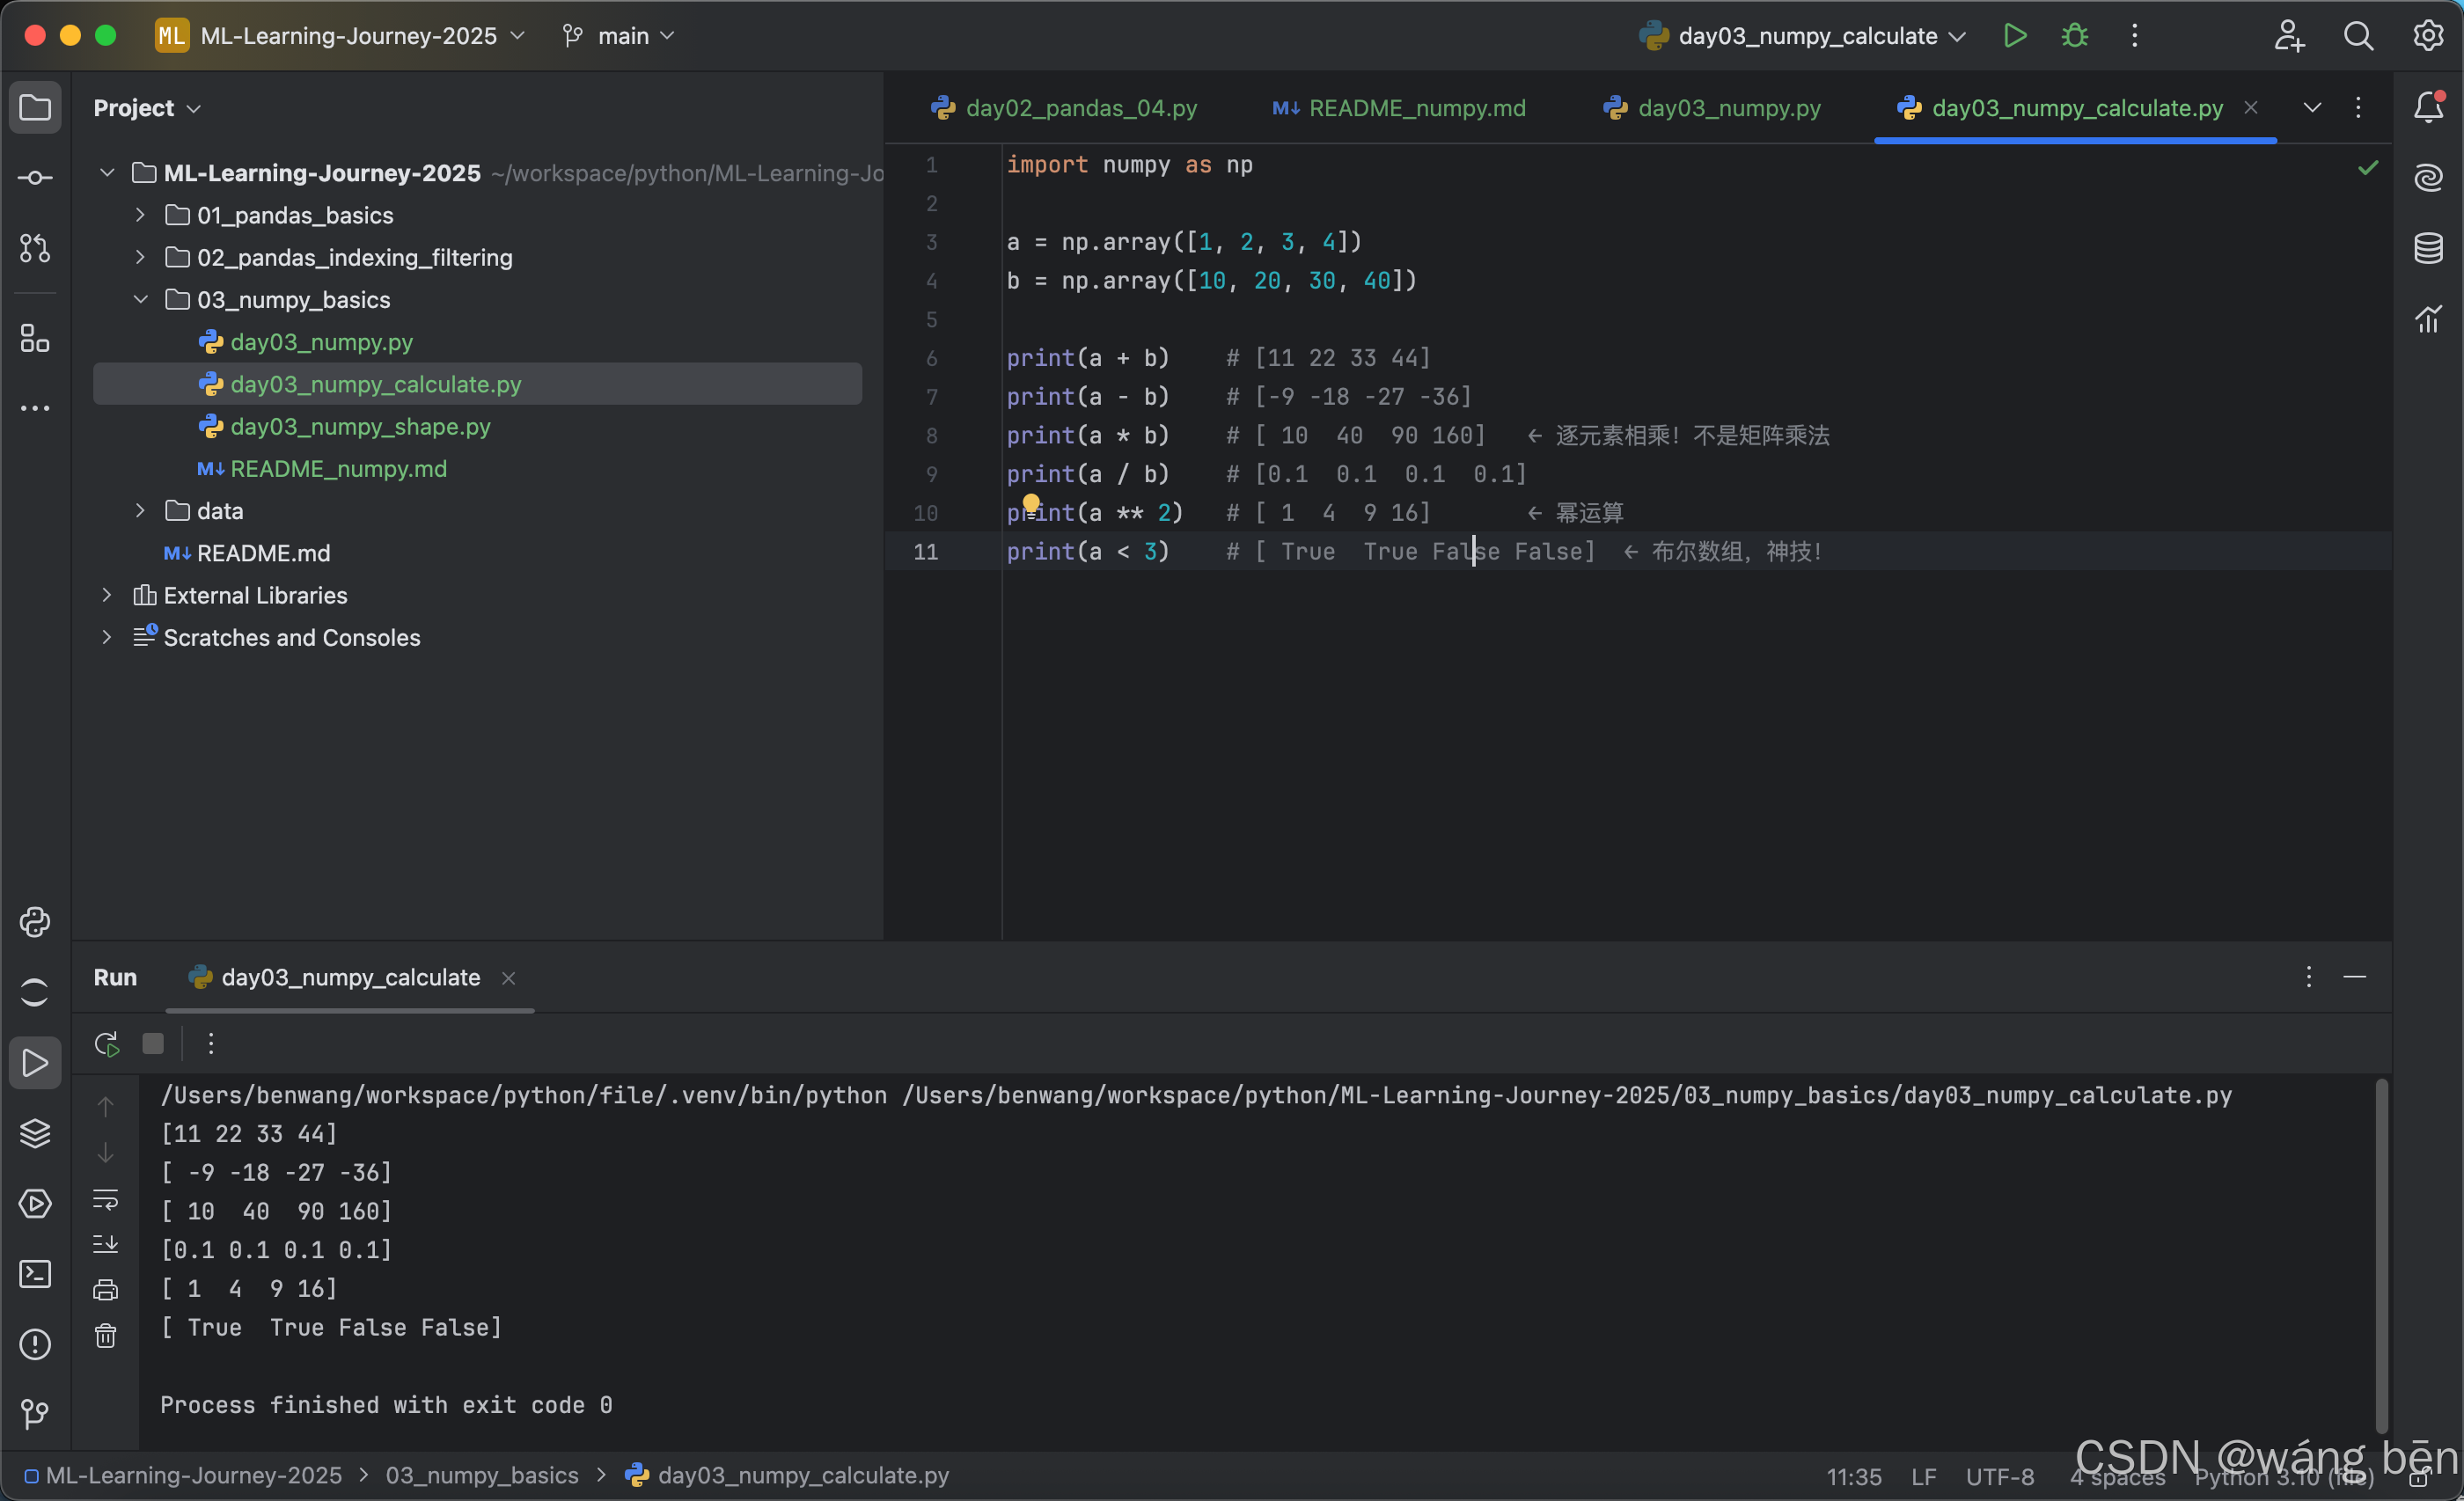Collapse the 03_numpy_basics folder
Screen dimensions: 2464x1501
(140, 300)
